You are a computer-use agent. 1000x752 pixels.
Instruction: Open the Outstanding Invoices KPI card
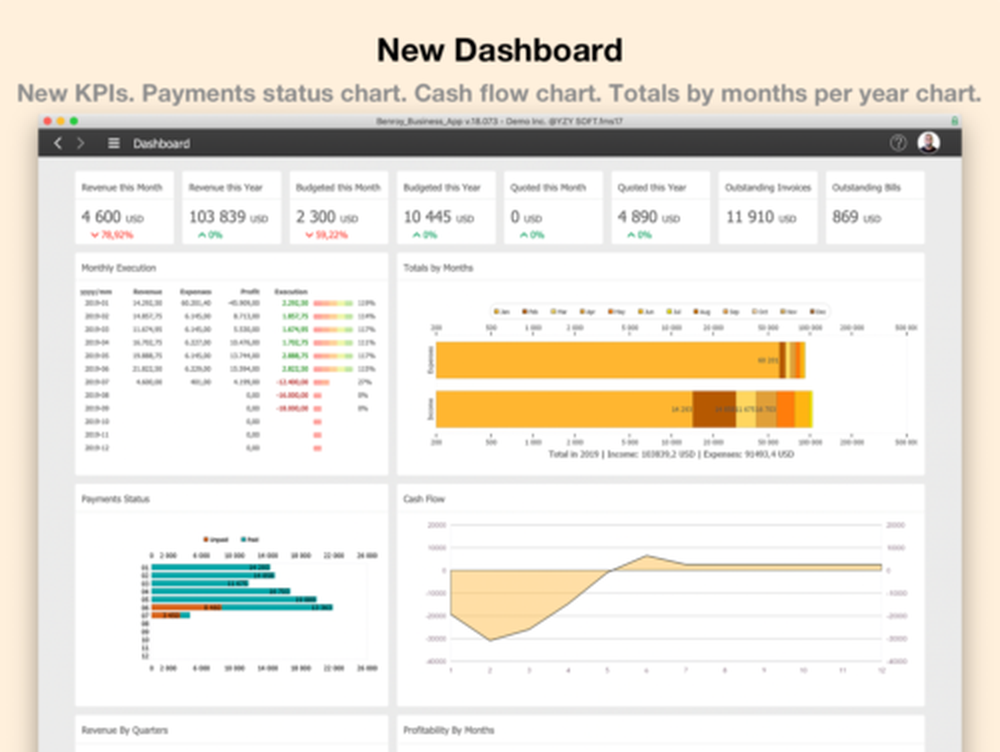point(767,207)
